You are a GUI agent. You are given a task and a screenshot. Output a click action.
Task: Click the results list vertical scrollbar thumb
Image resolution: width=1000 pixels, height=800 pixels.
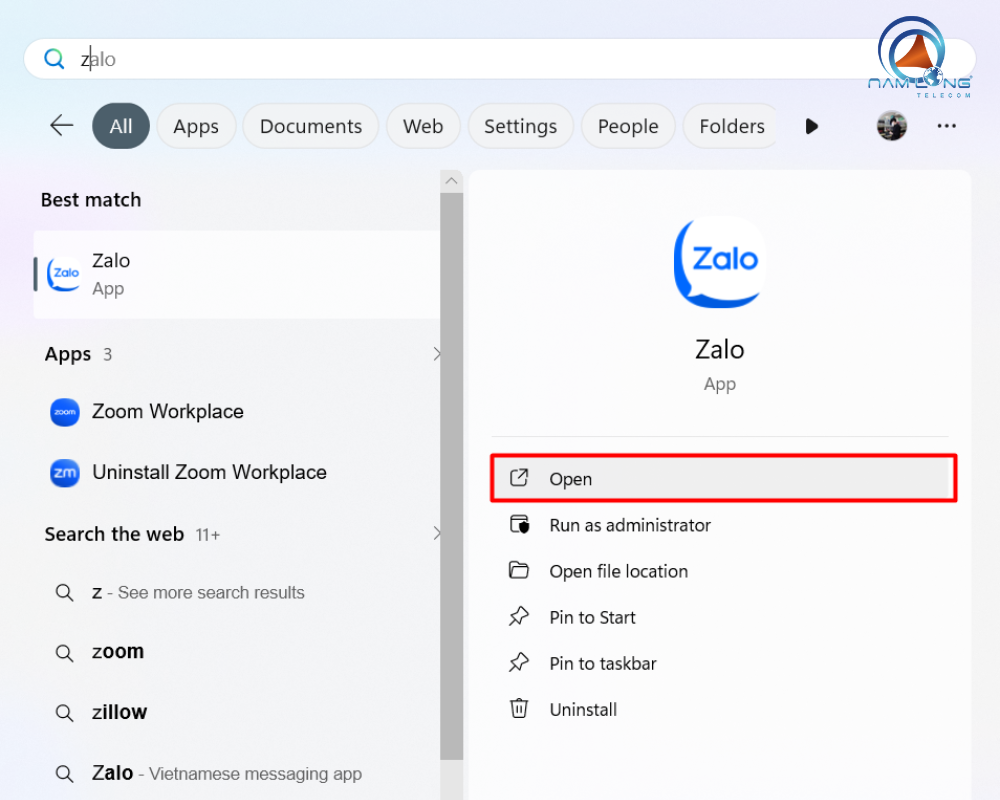(x=452, y=476)
